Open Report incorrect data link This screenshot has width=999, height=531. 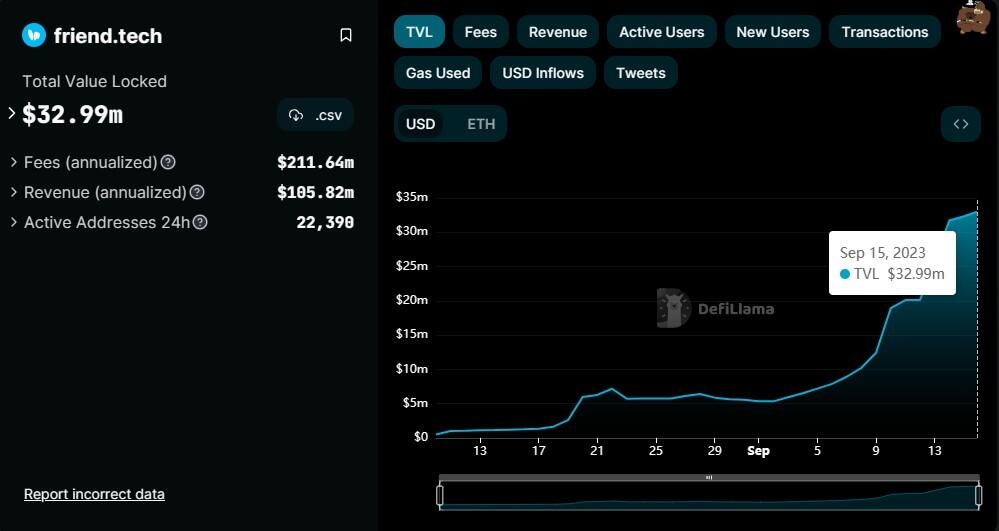[94, 494]
